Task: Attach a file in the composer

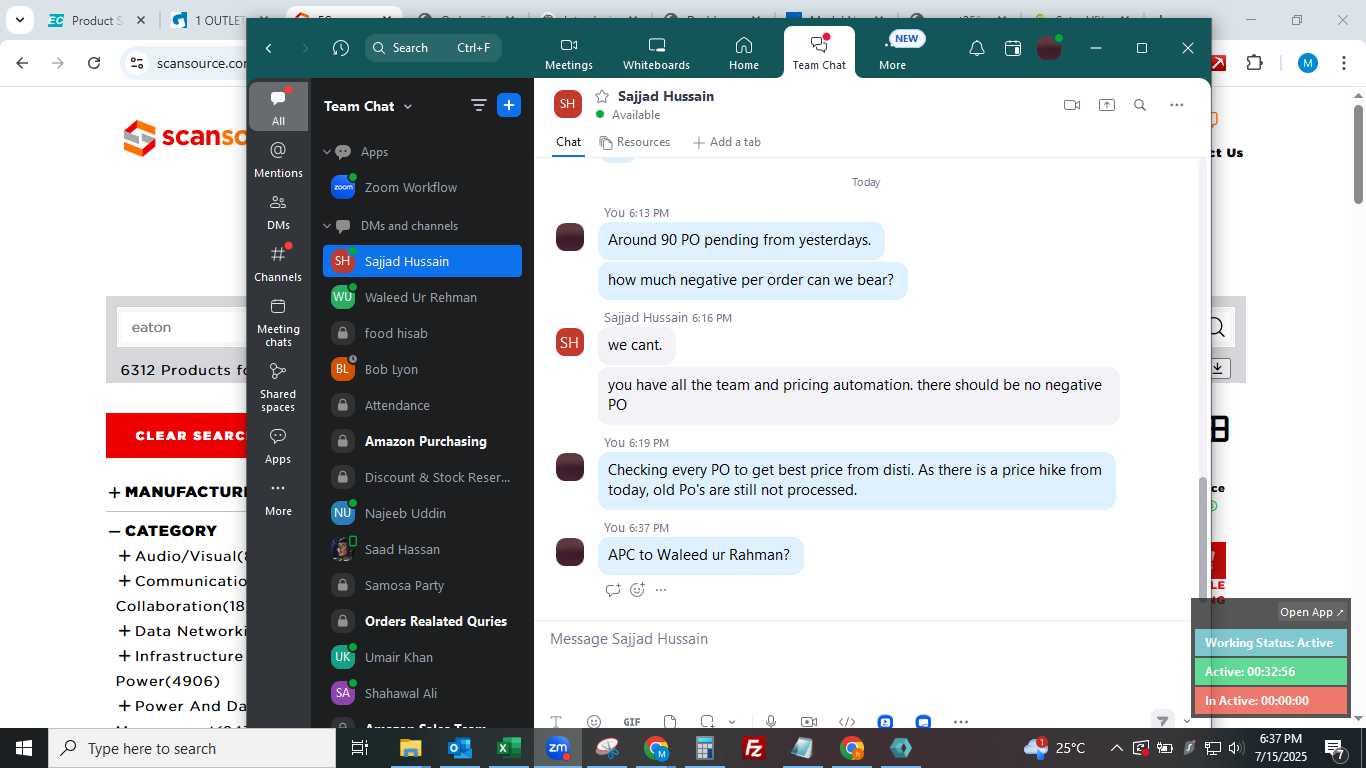Action: pyautogui.click(x=670, y=722)
